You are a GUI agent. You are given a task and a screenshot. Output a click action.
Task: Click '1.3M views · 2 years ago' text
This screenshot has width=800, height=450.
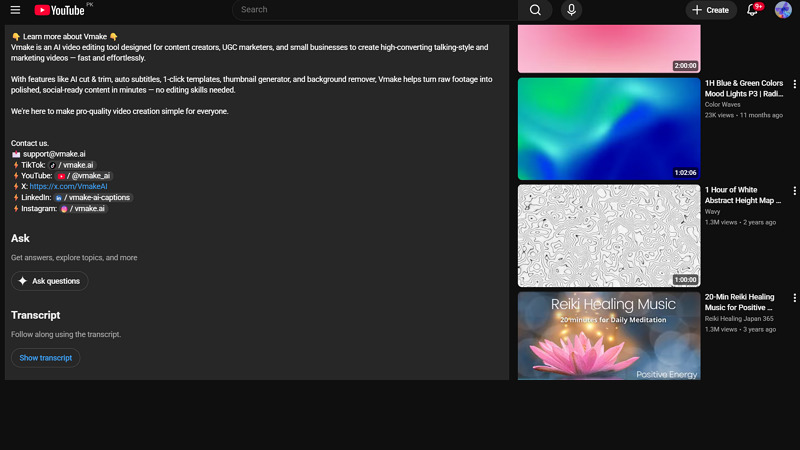[x=740, y=222]
